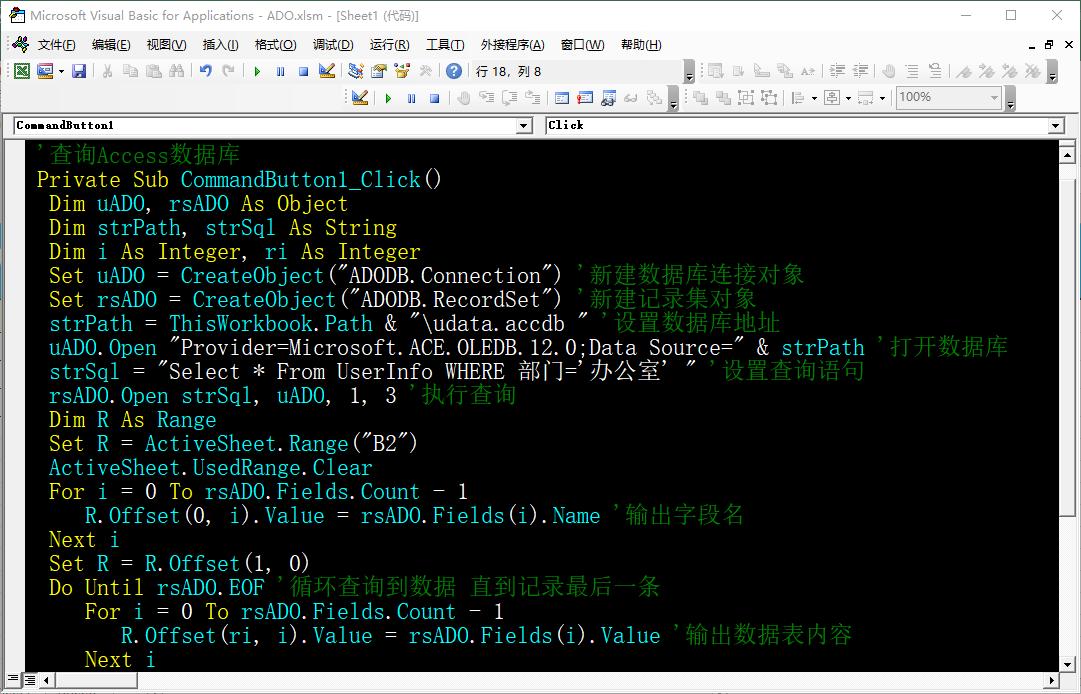1081x694 pixels.
Task: Open the CommandButton1 object dropdown
Action: tap(524, 125)
